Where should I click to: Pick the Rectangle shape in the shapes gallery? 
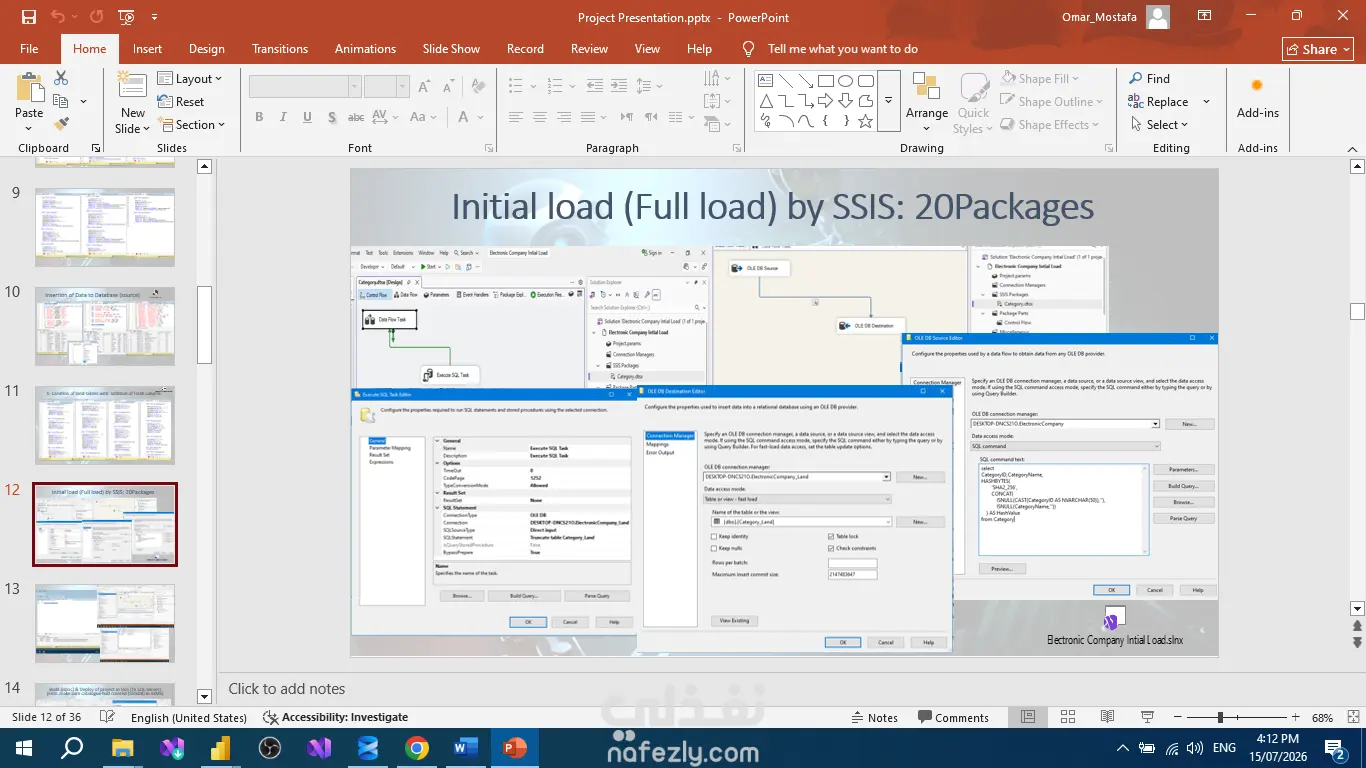coord(826,81)
